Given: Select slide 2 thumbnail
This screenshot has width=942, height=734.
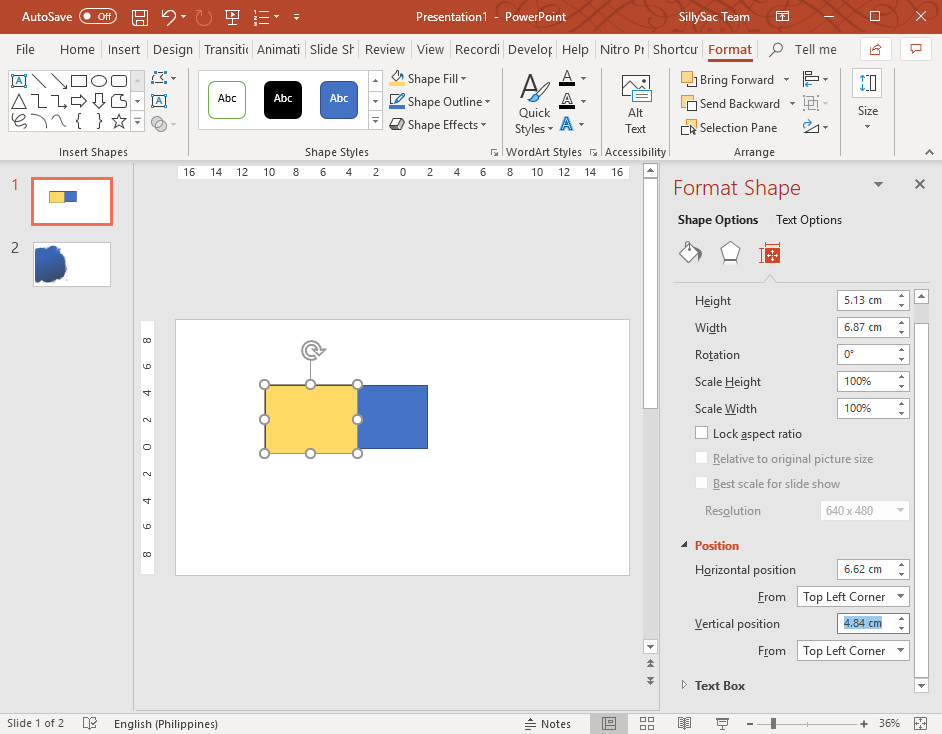Looking at the screenshot, I should pos(72,264).
